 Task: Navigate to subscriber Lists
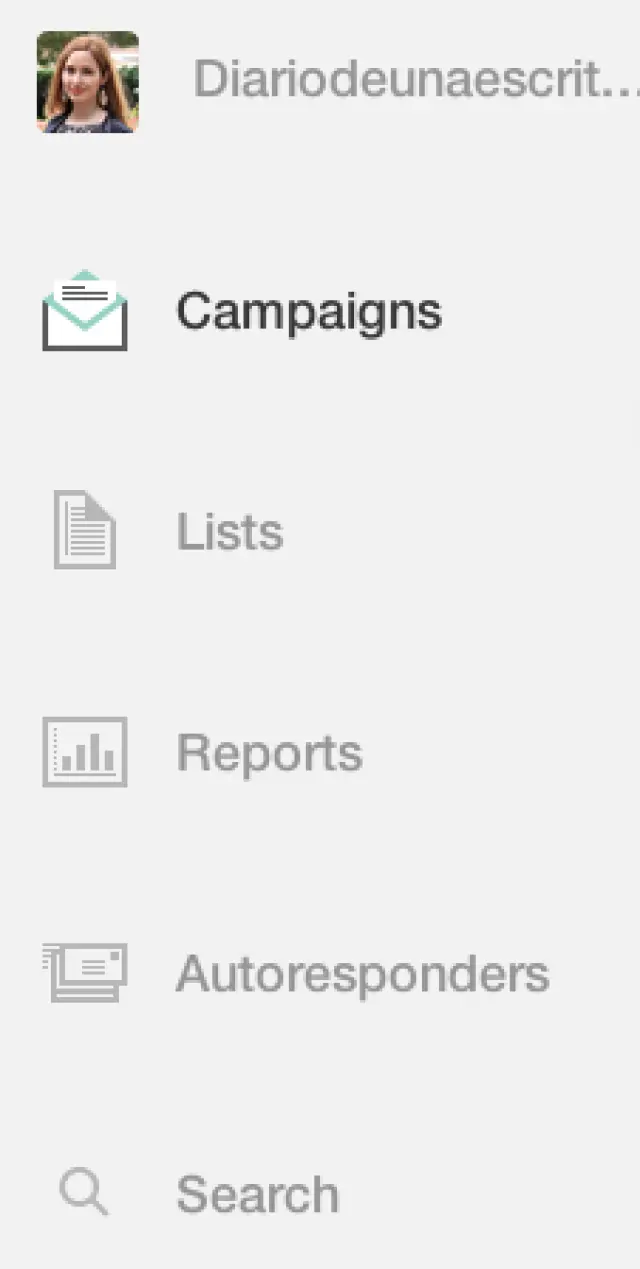coord(230,531)
